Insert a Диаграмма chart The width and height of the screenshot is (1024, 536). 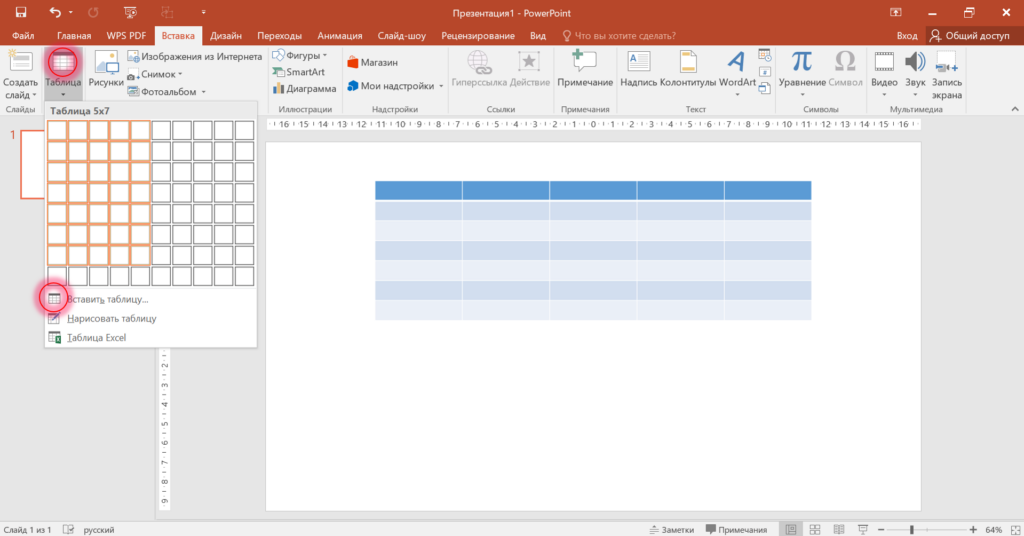coord(304,88)
